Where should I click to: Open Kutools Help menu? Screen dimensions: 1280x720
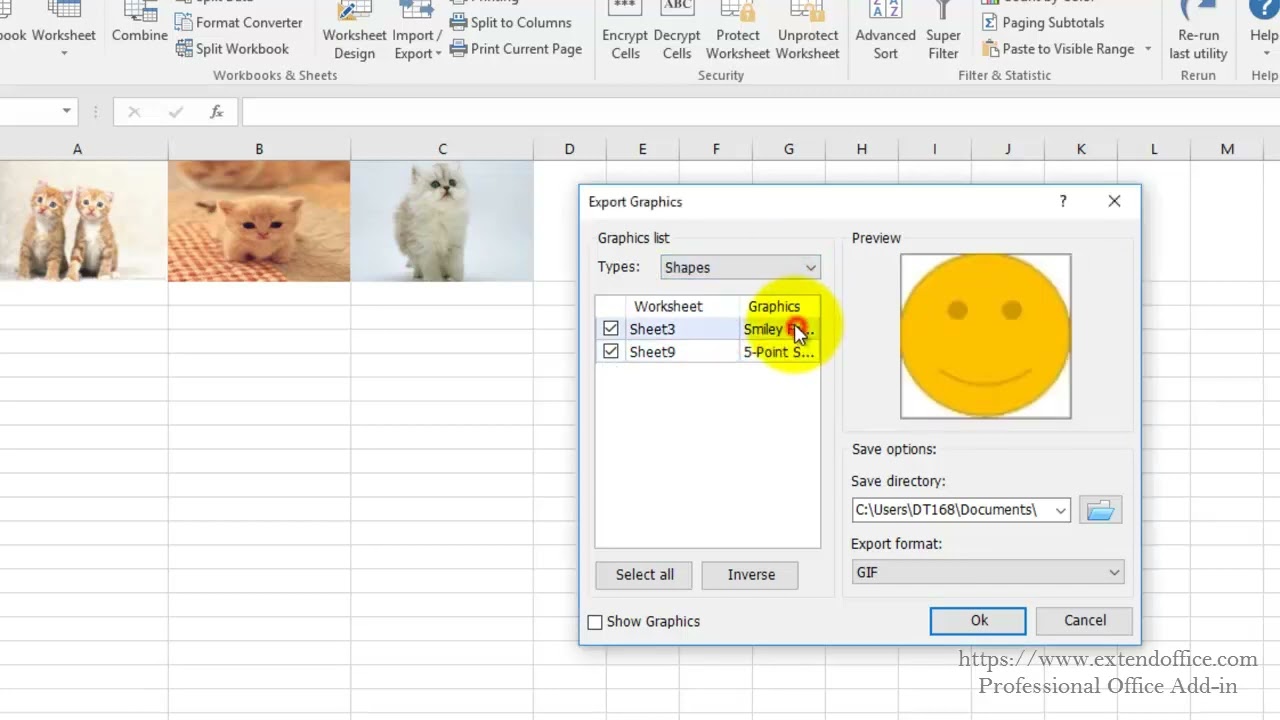tap(1264, 30)
